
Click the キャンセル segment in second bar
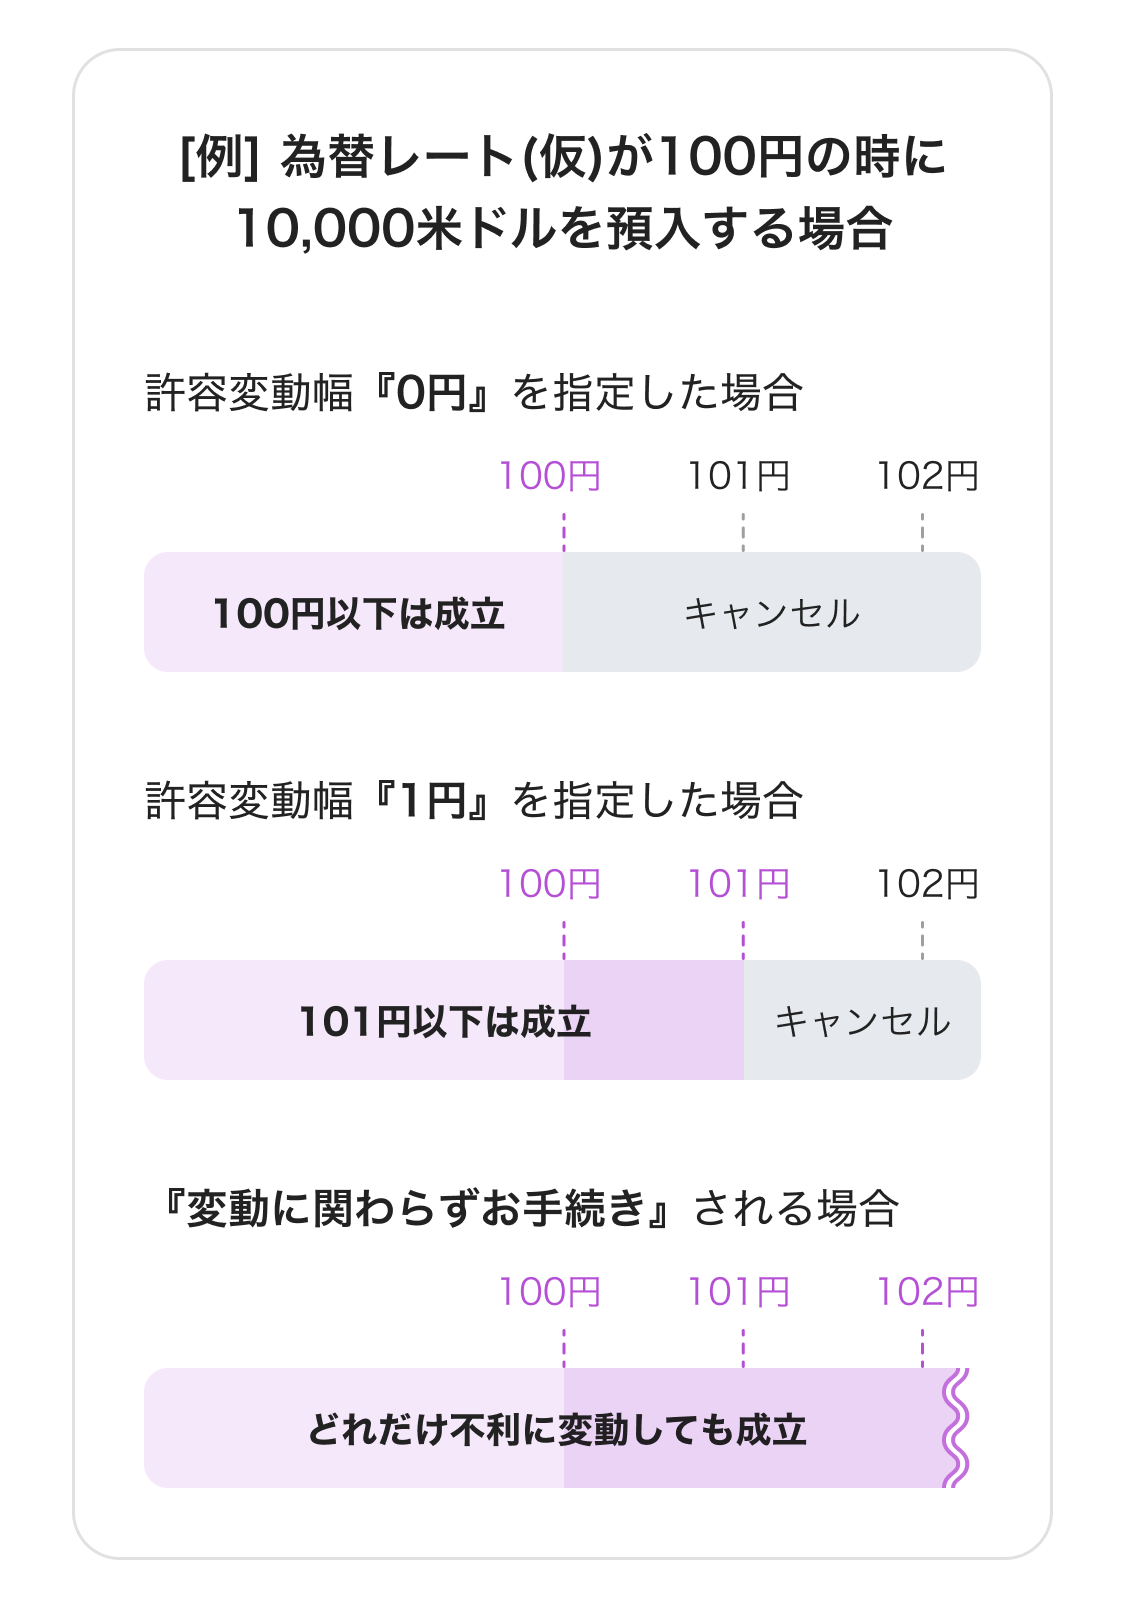click(862, 1020)
